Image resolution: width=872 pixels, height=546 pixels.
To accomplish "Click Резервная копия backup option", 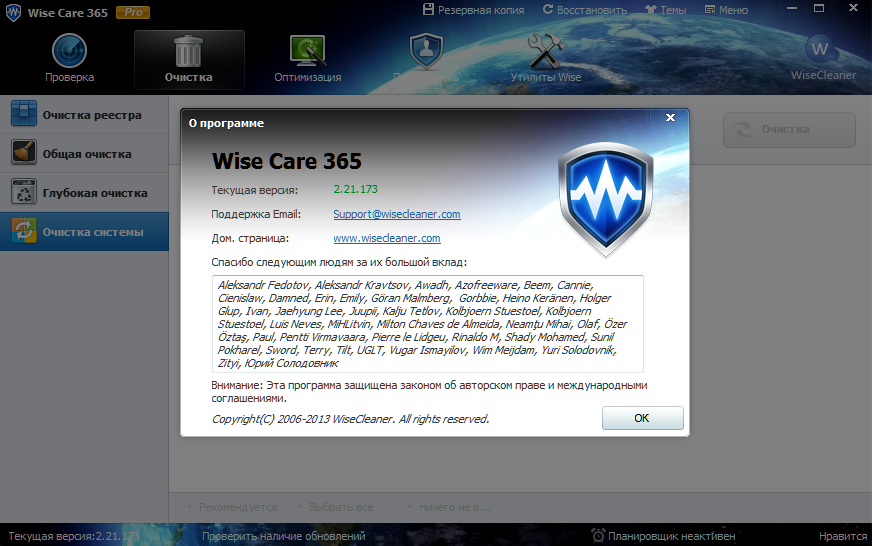I will (473, 10).
